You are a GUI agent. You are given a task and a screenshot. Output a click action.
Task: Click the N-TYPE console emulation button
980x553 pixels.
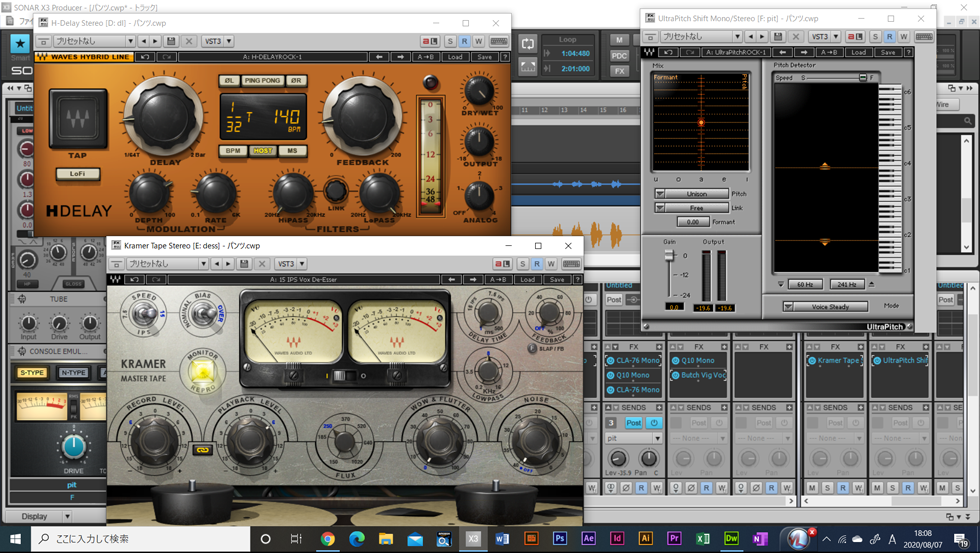pyautogui.click(x=73, y=372)
